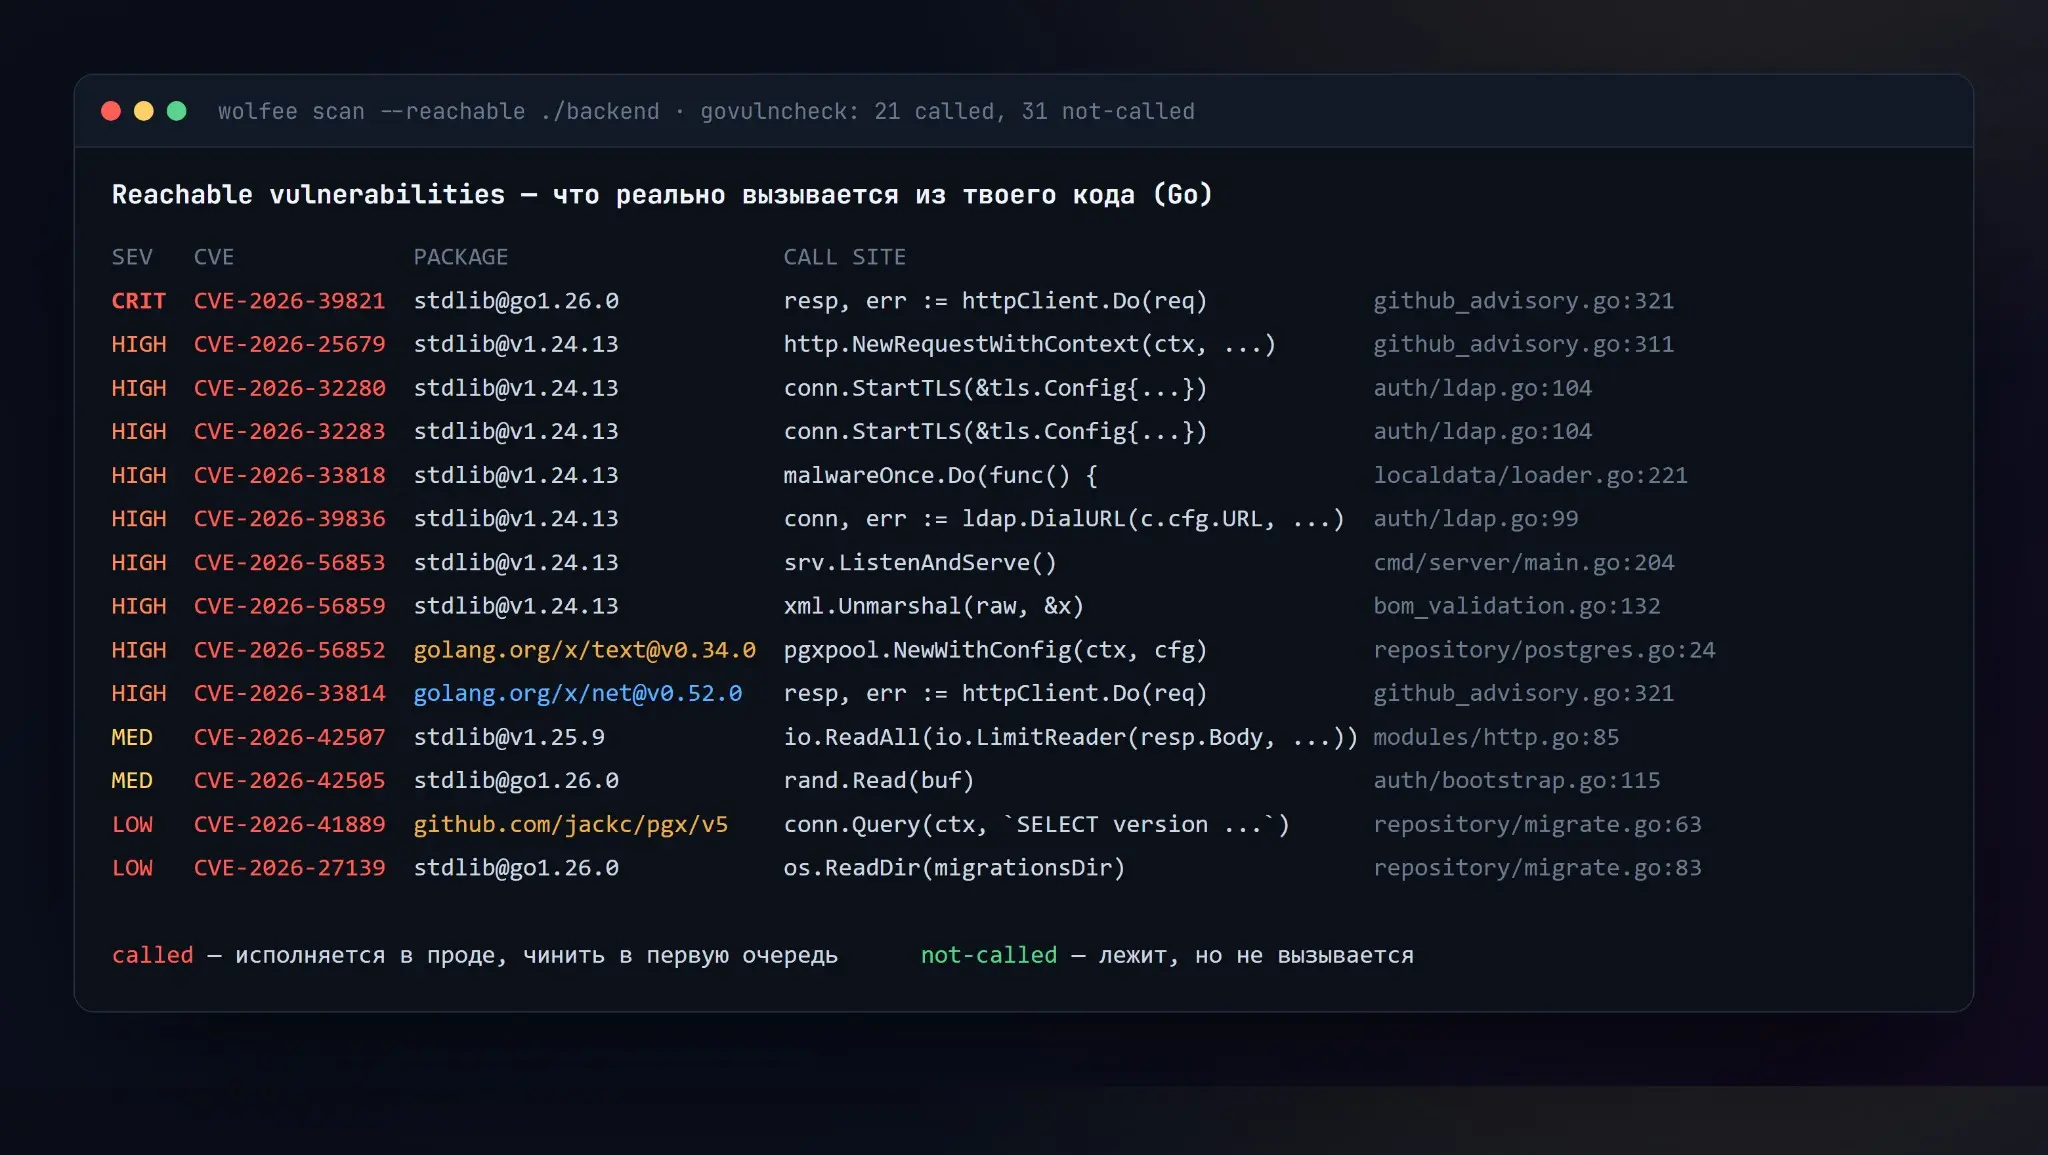Viewport: 2048px width, 1155px height.
Task: Select CVE-2026-41889
Action: (x=290, y=824)
